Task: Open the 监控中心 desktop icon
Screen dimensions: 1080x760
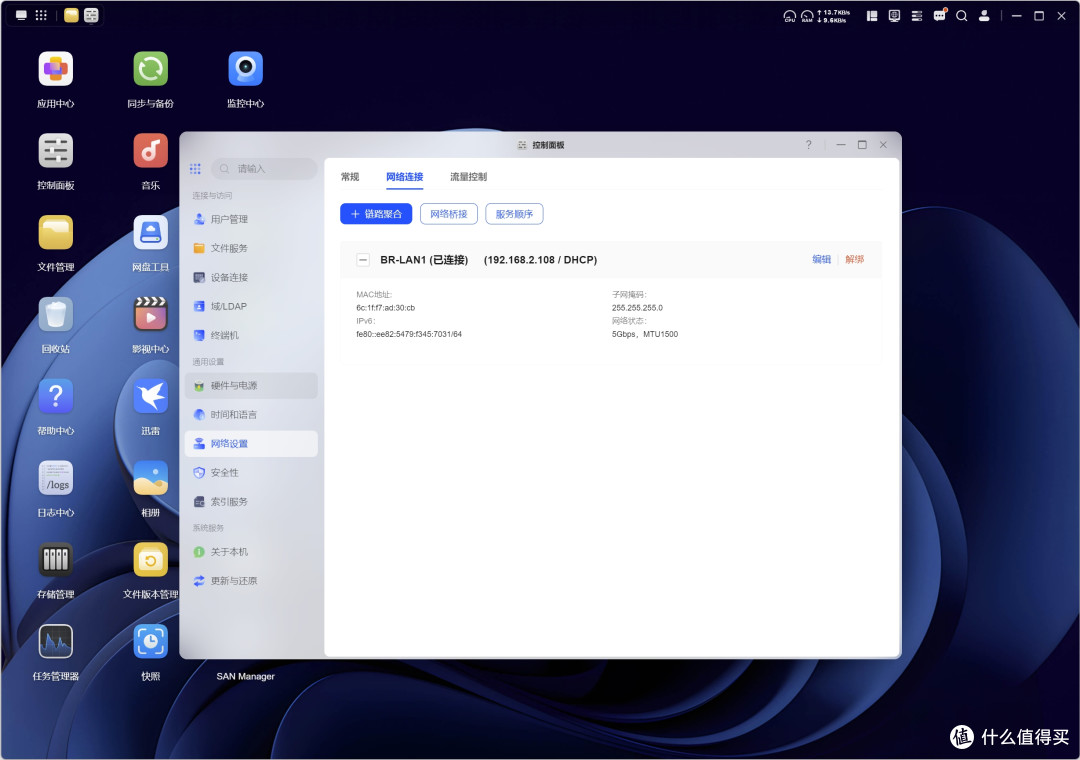Action: click(245, 69)
